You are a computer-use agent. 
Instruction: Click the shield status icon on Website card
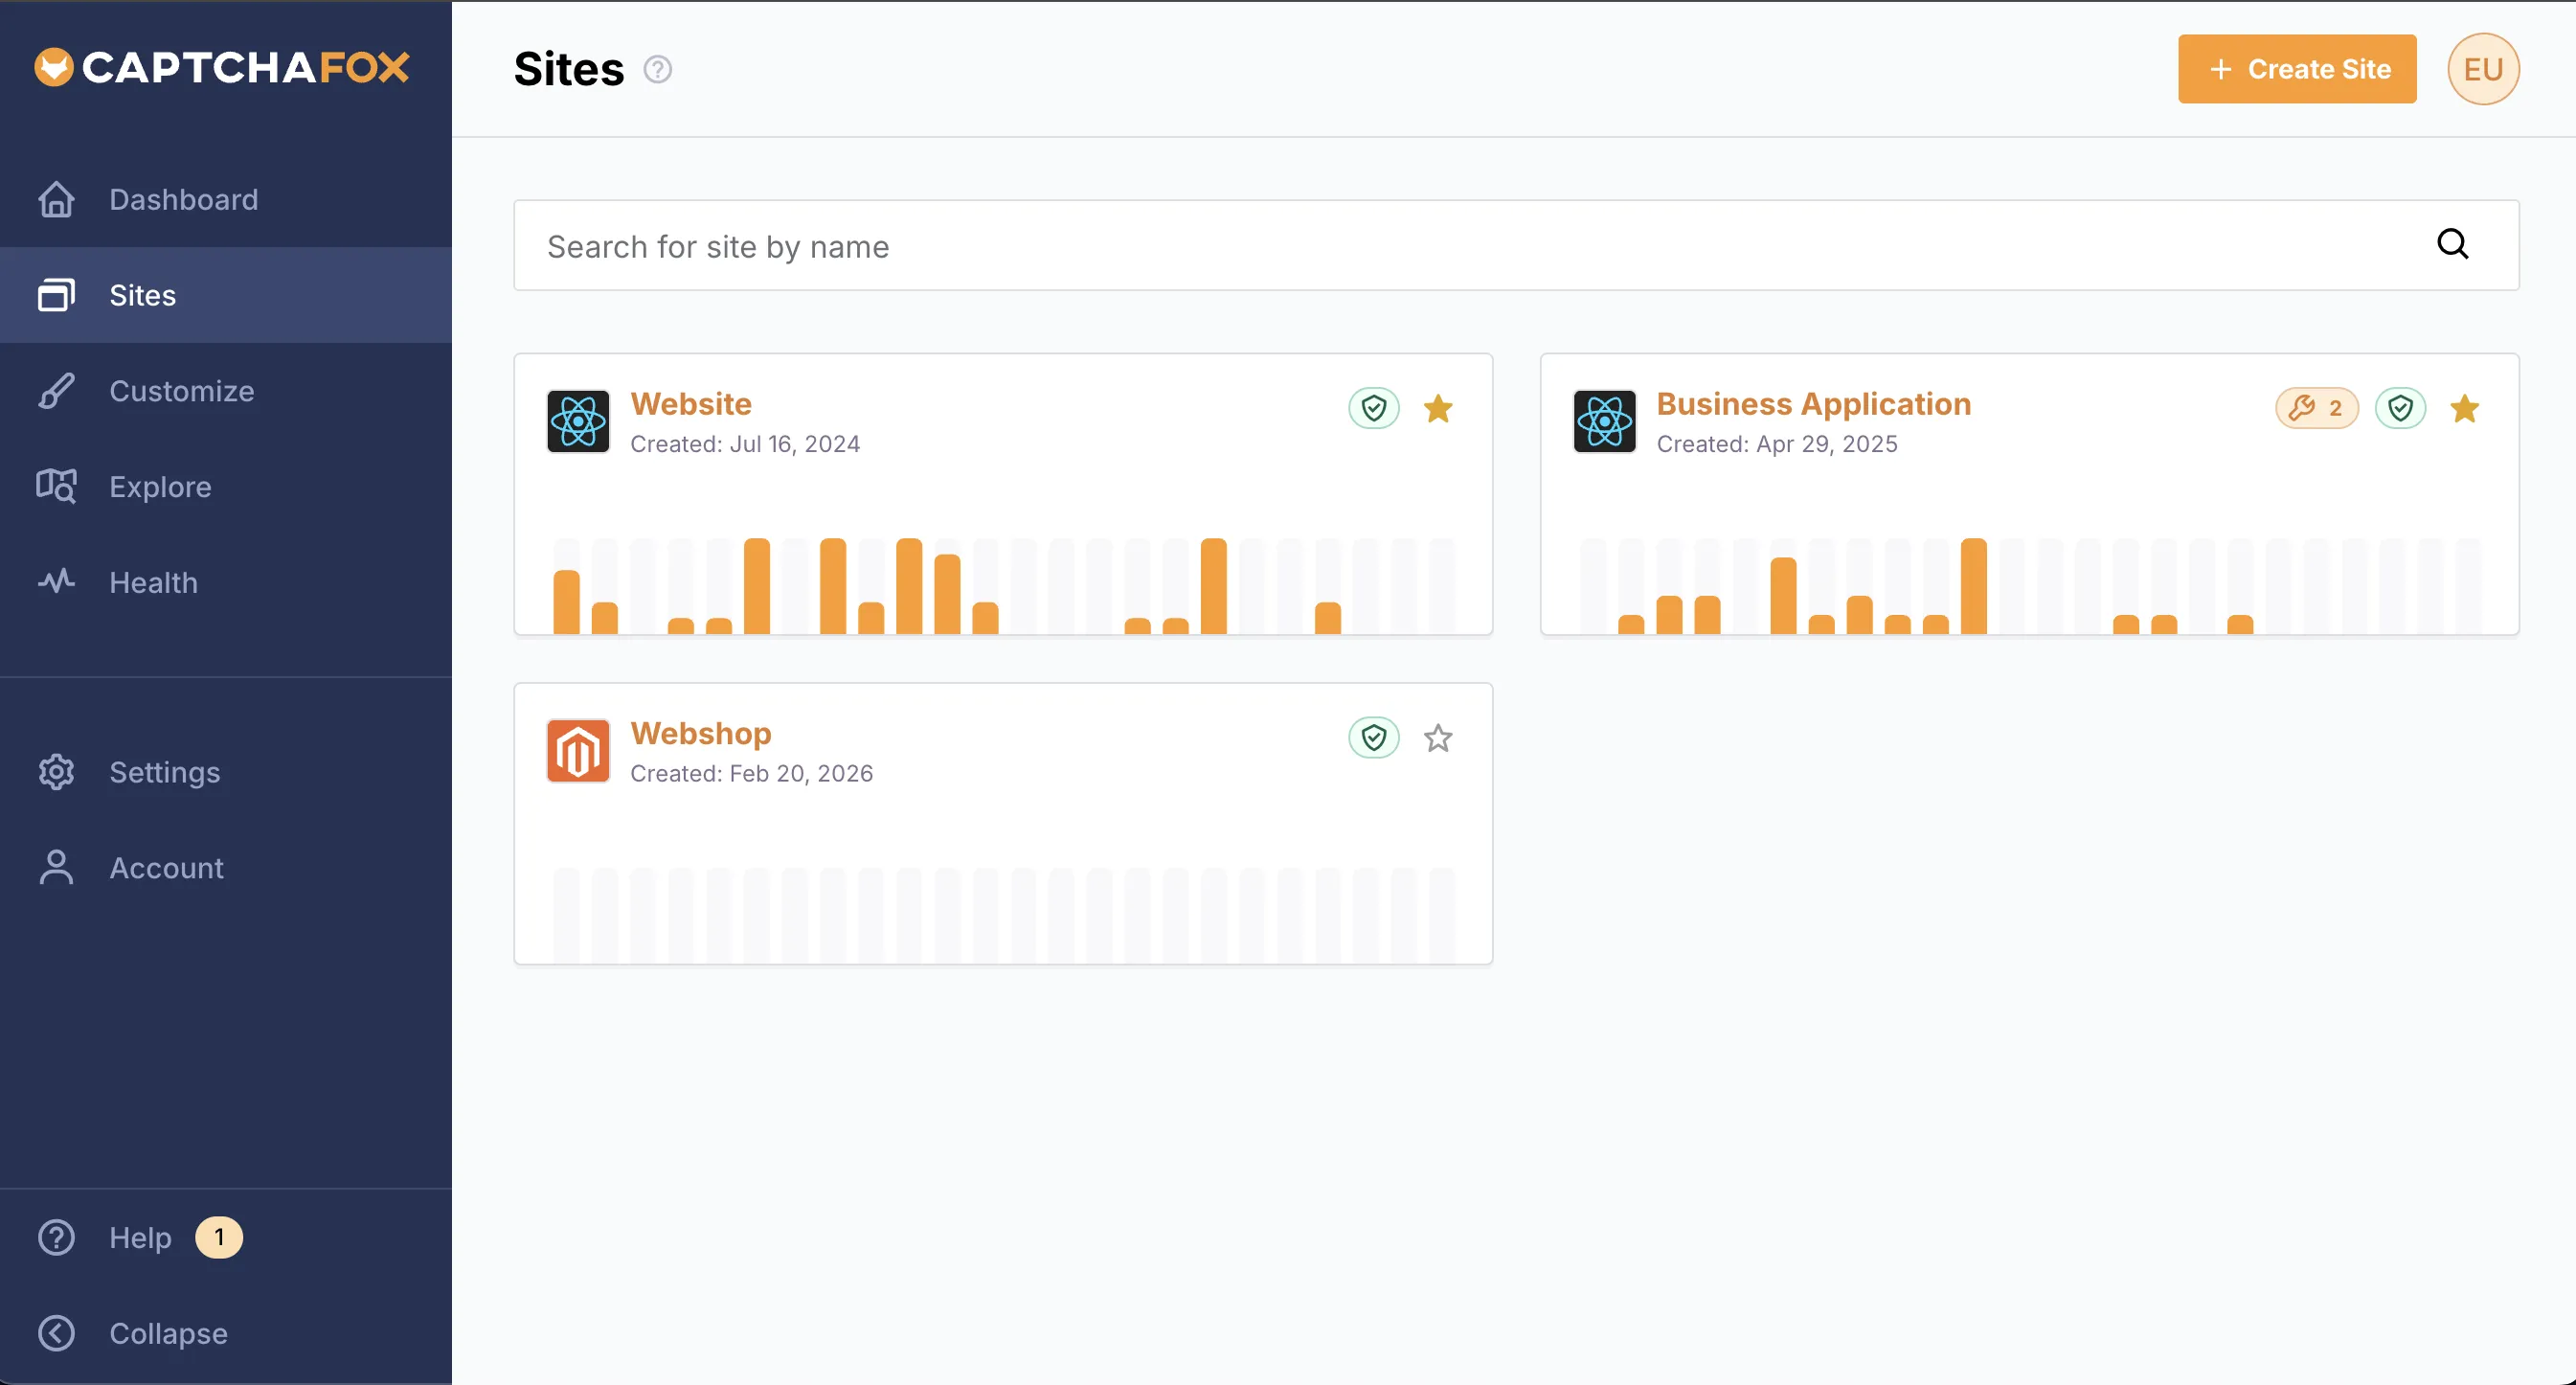pyautogui.click(x=1373, y=408)
